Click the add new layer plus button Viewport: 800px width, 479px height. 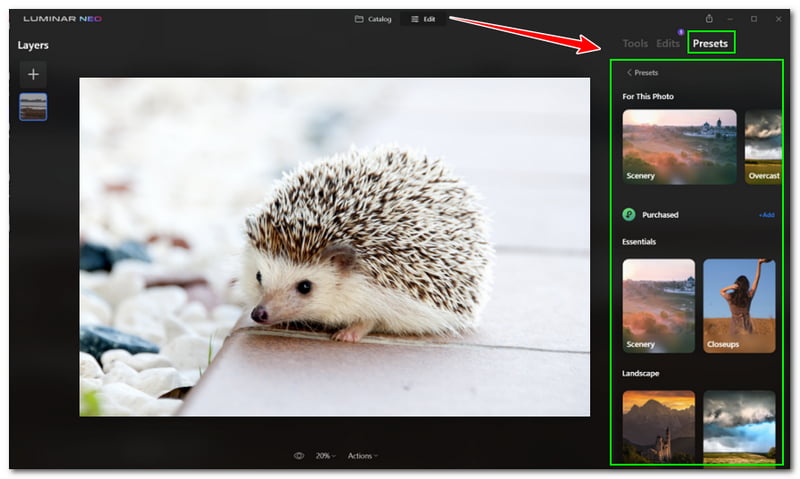coord(33,74)
